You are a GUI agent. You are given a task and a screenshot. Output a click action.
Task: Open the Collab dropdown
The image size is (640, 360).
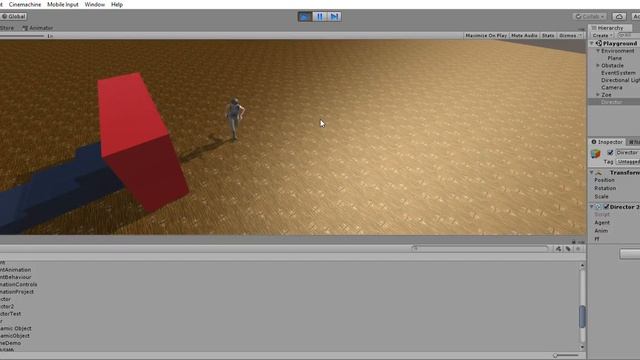589,17
